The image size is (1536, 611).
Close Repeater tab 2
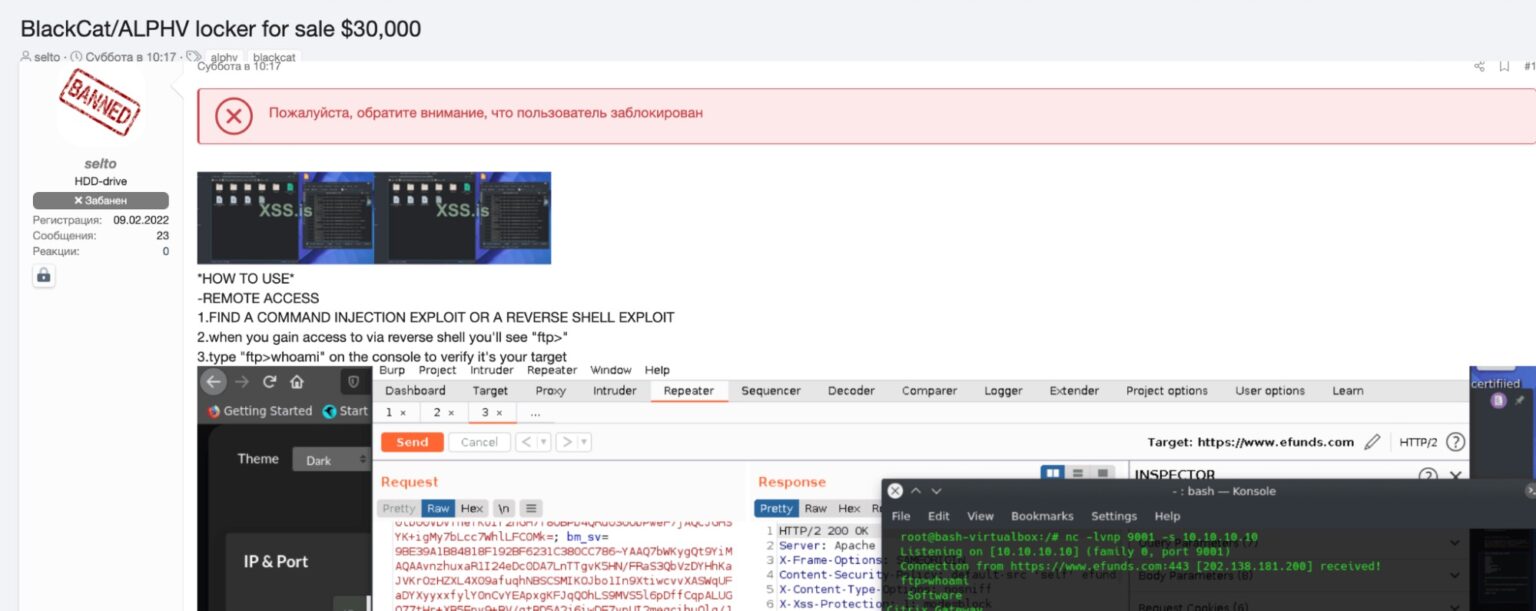[450, 413]
